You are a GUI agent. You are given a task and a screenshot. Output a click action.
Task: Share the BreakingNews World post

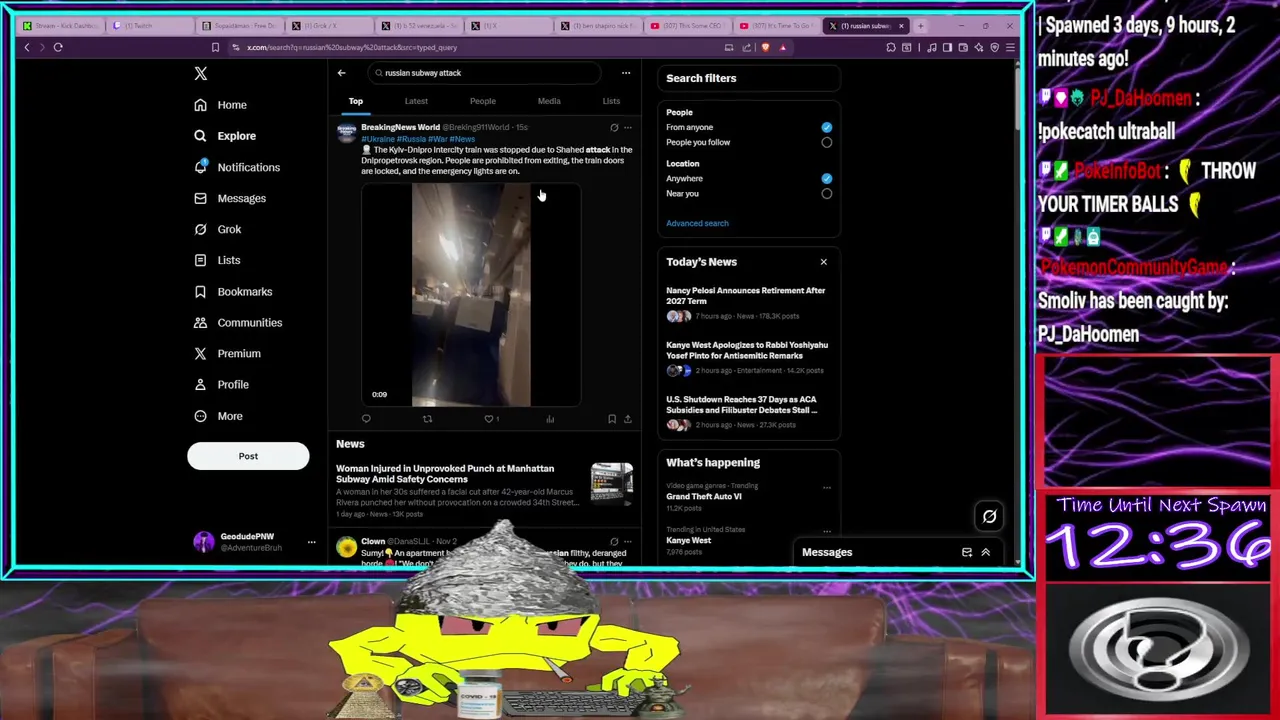pos(628,419)
